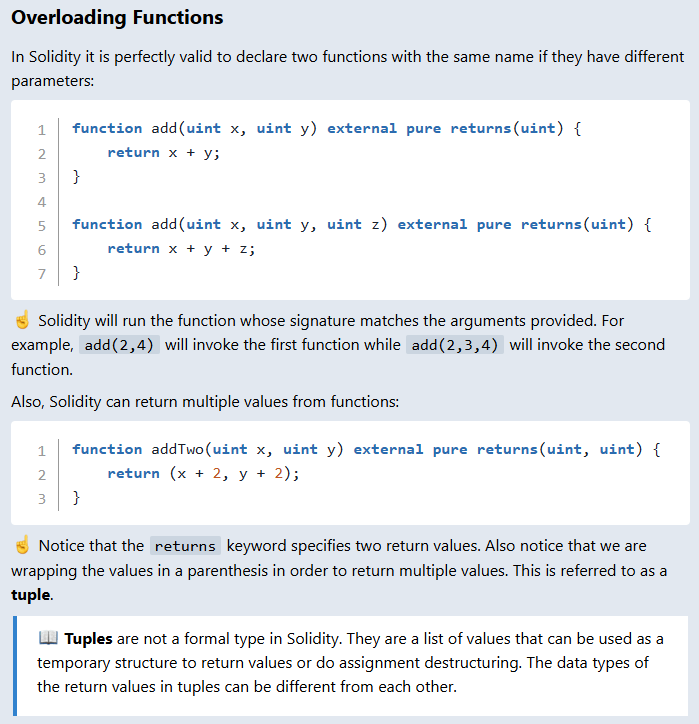The height and width of the screenshot is (724, 699).
Task: Click the open book icon beside "Tuples"
Action: click(48, 638)
